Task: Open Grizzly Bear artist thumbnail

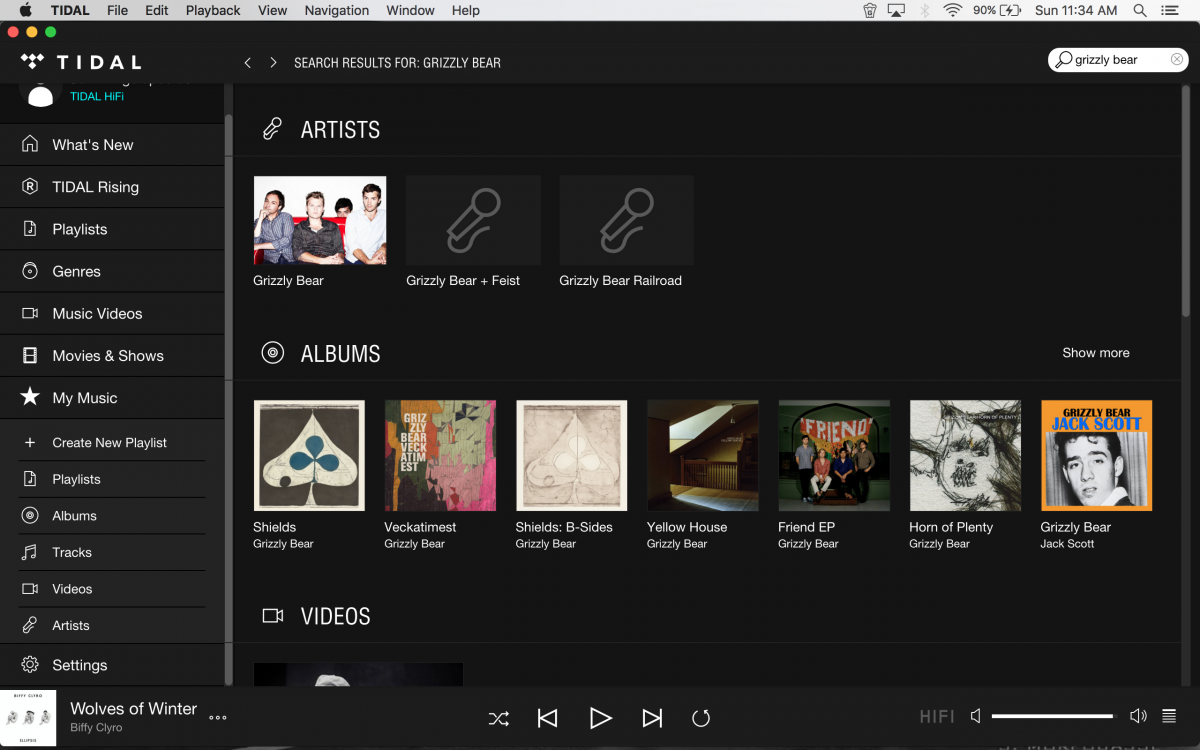Action: coord(320,220)
